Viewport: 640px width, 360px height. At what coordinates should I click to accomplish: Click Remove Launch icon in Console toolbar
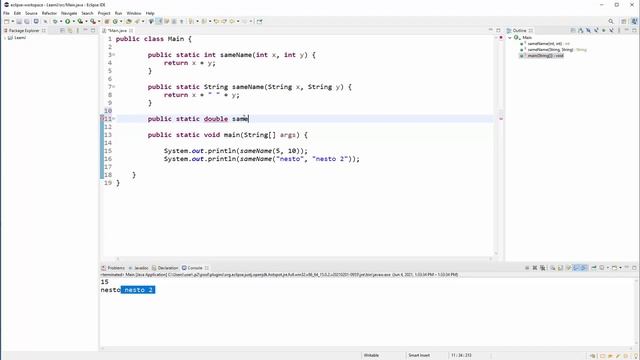[x=535, y=268]
